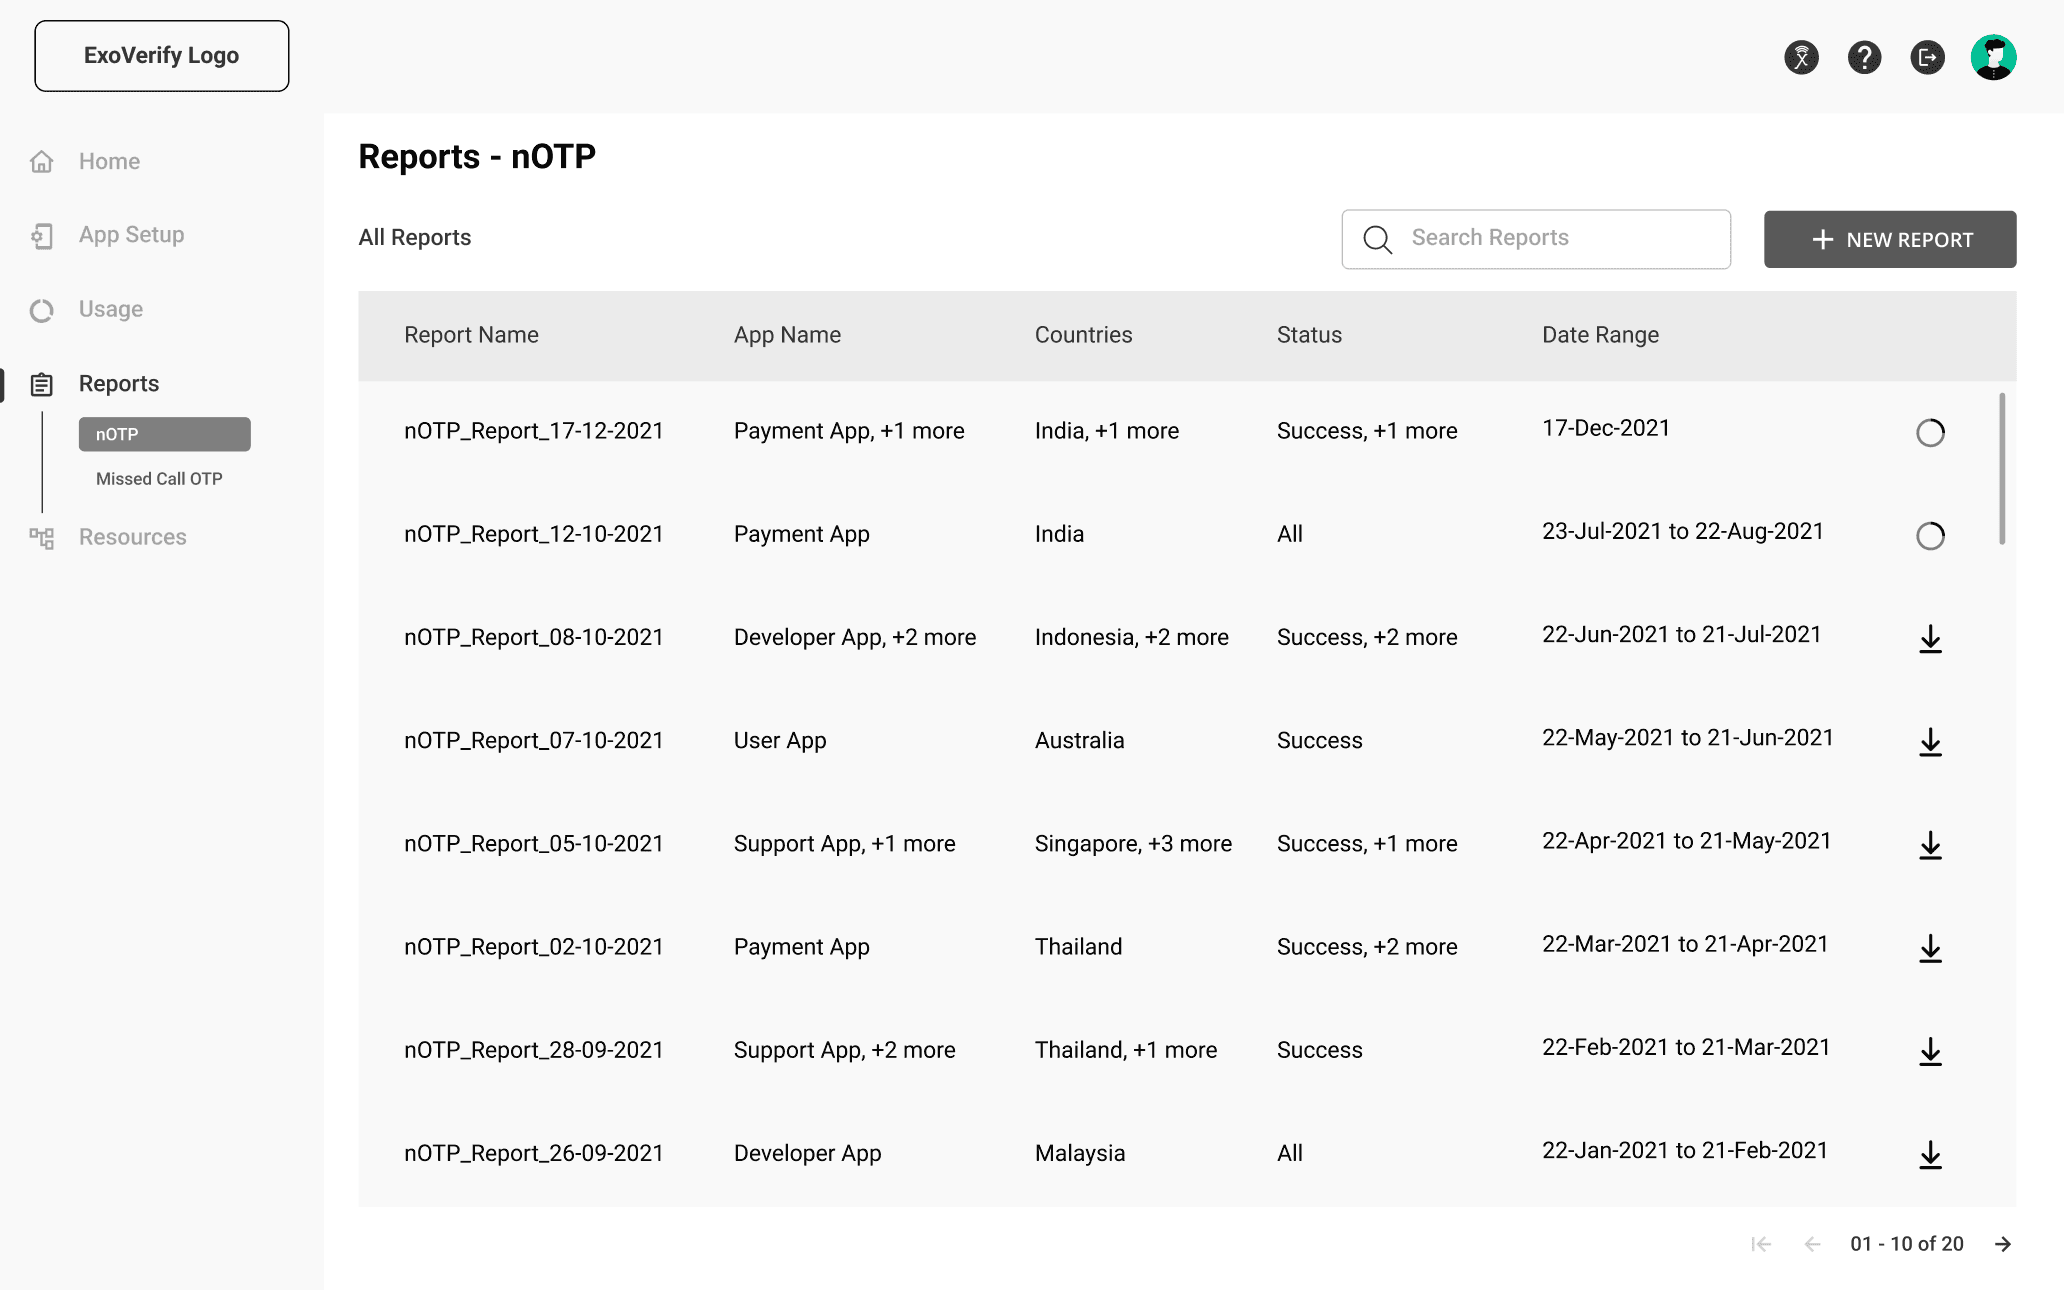The width and height of the screenshot is (2064, 1290).
Task: Open the Resources sidebar item
Action: point(132,537)
